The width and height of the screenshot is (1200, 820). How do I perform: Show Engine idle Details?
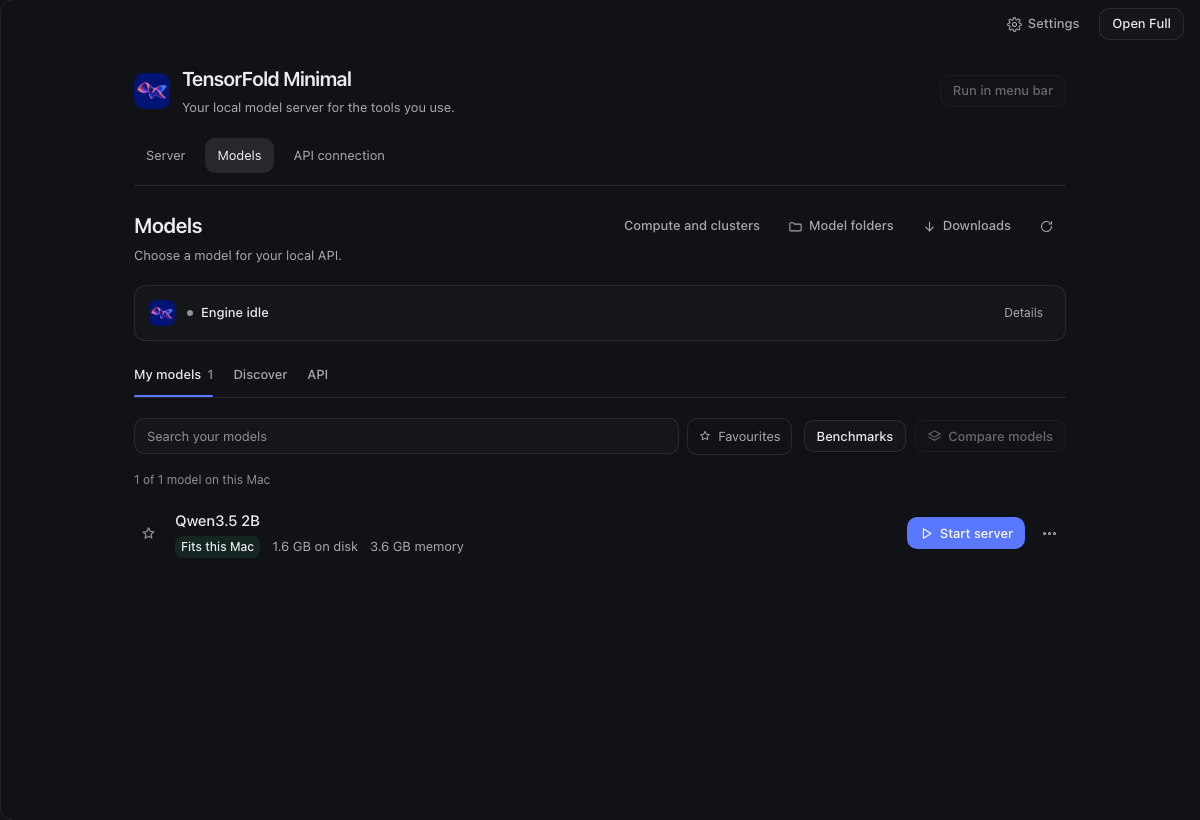(x=1023, y=313)
